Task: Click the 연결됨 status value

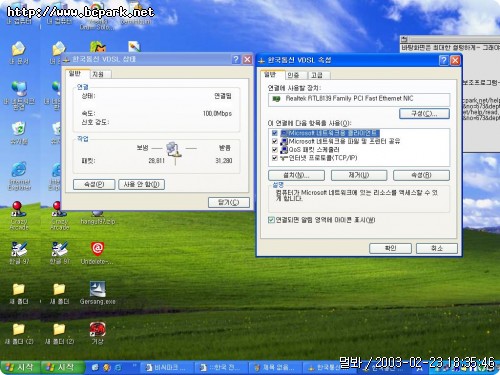Action: (223, 96)
